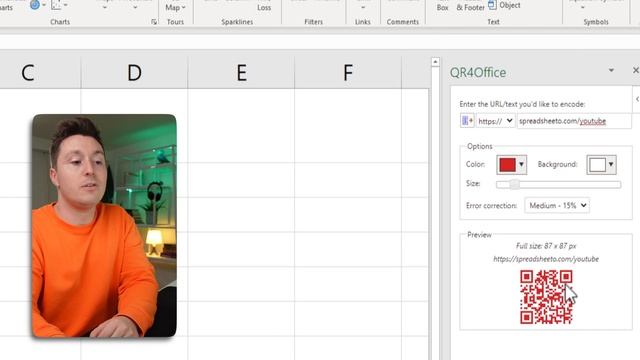This screenshot has width=640, height=360.
Task: Click the URL field containing spreadsheeto.com/youtube
Action: point(574,121)
